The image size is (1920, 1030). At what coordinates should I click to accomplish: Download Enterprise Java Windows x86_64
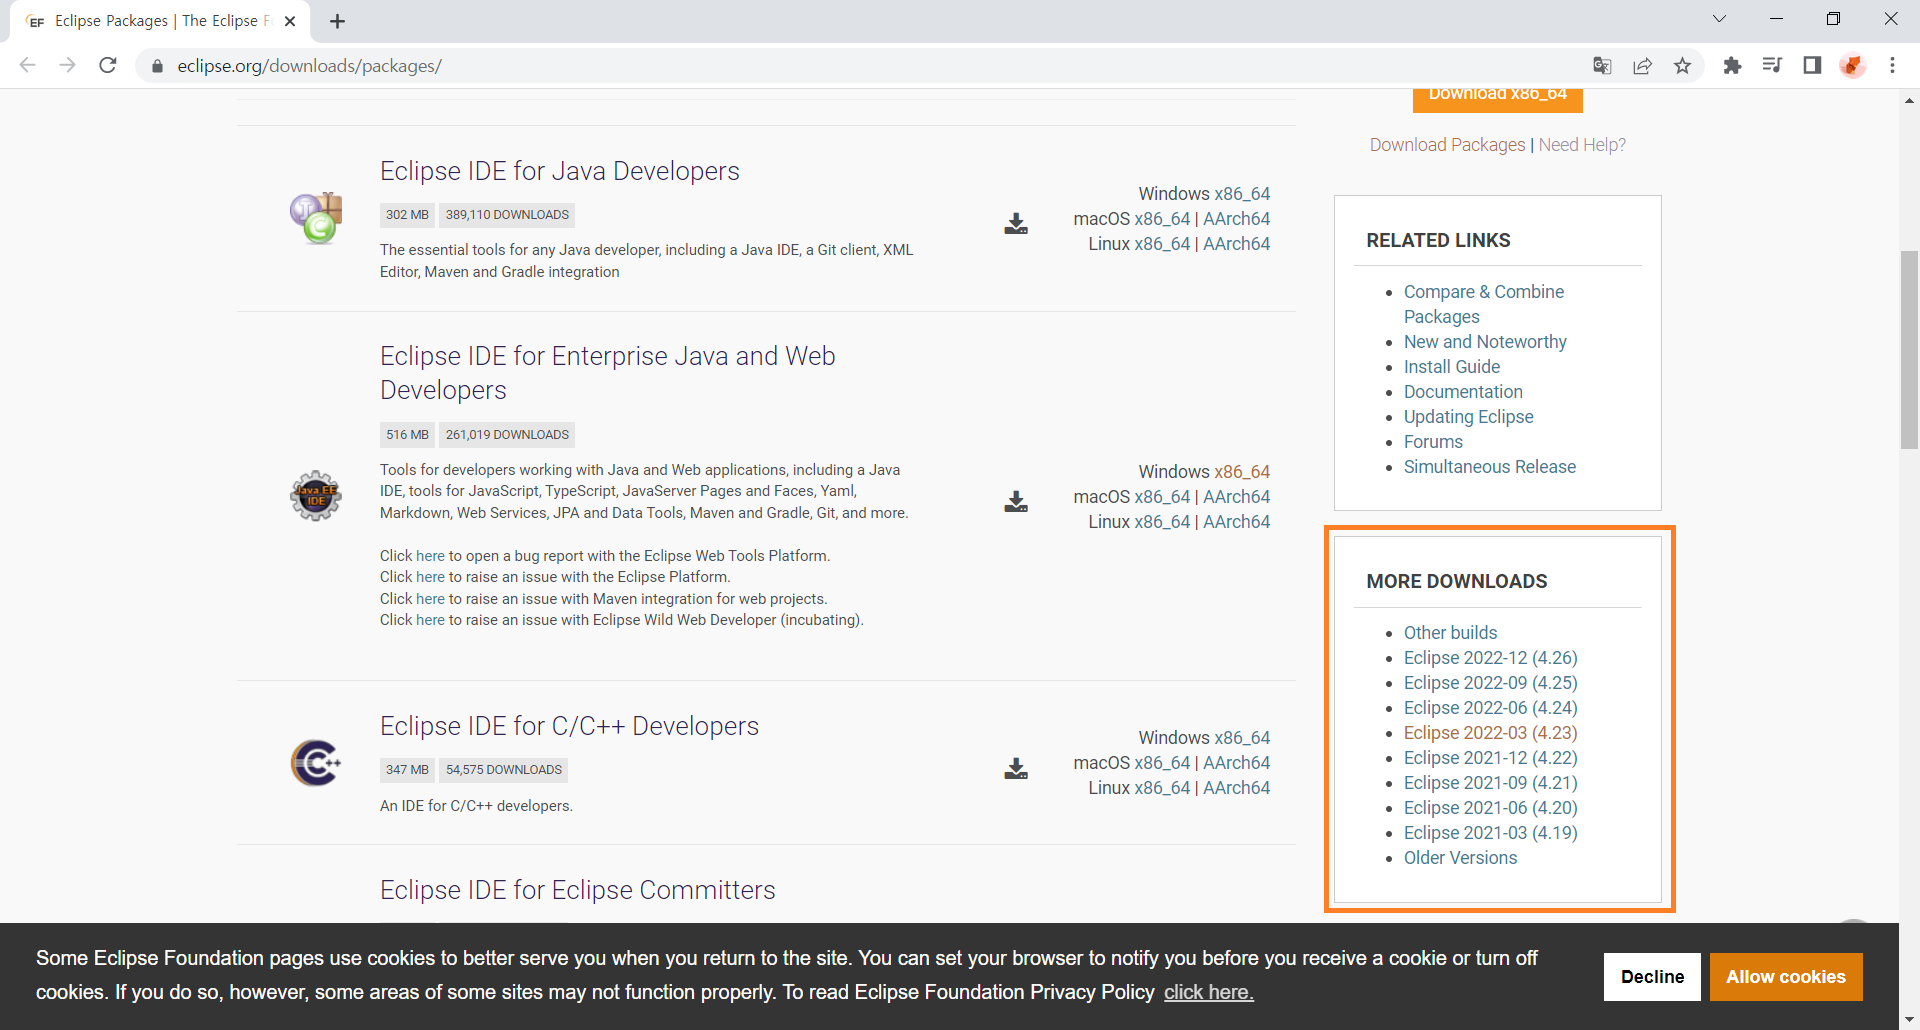tap(1242, 472)
